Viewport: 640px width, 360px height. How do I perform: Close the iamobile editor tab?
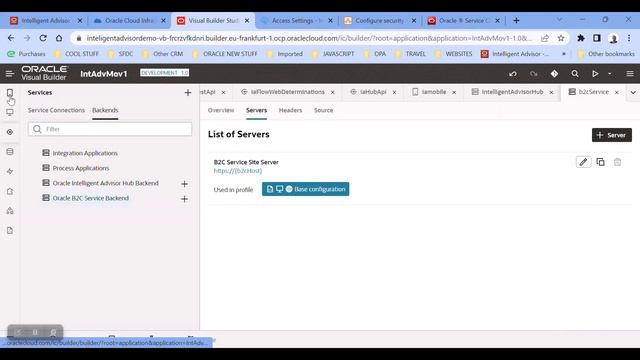pyautogui.click(x=454, y=93)
